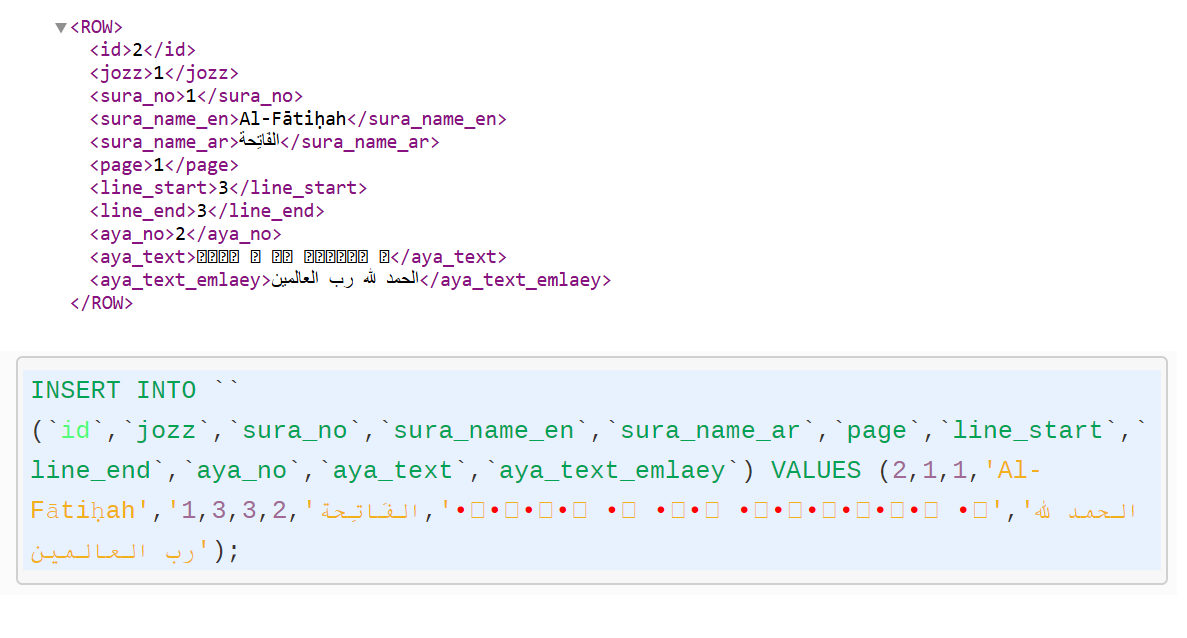Click the opening line_start XML tag
The width and height of the screenshot is (1187, 638).
click(x=153, y=188)
